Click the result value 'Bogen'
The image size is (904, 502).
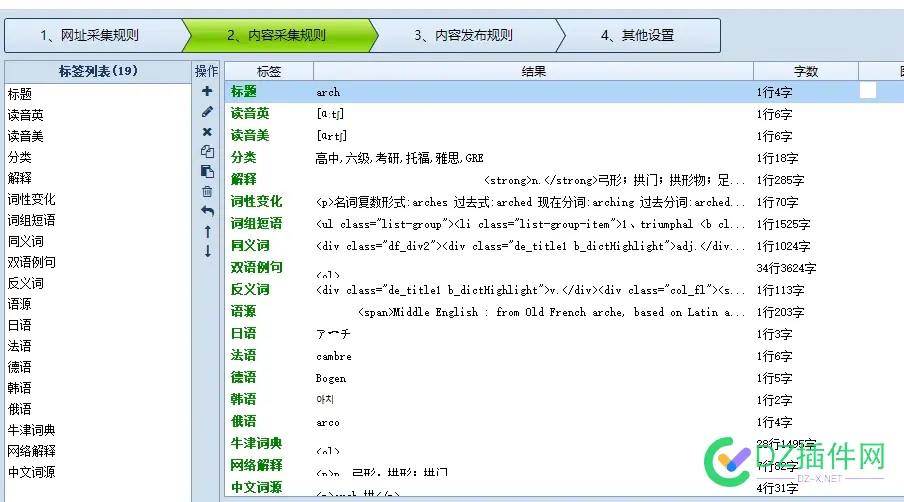[x=331, y=378]
